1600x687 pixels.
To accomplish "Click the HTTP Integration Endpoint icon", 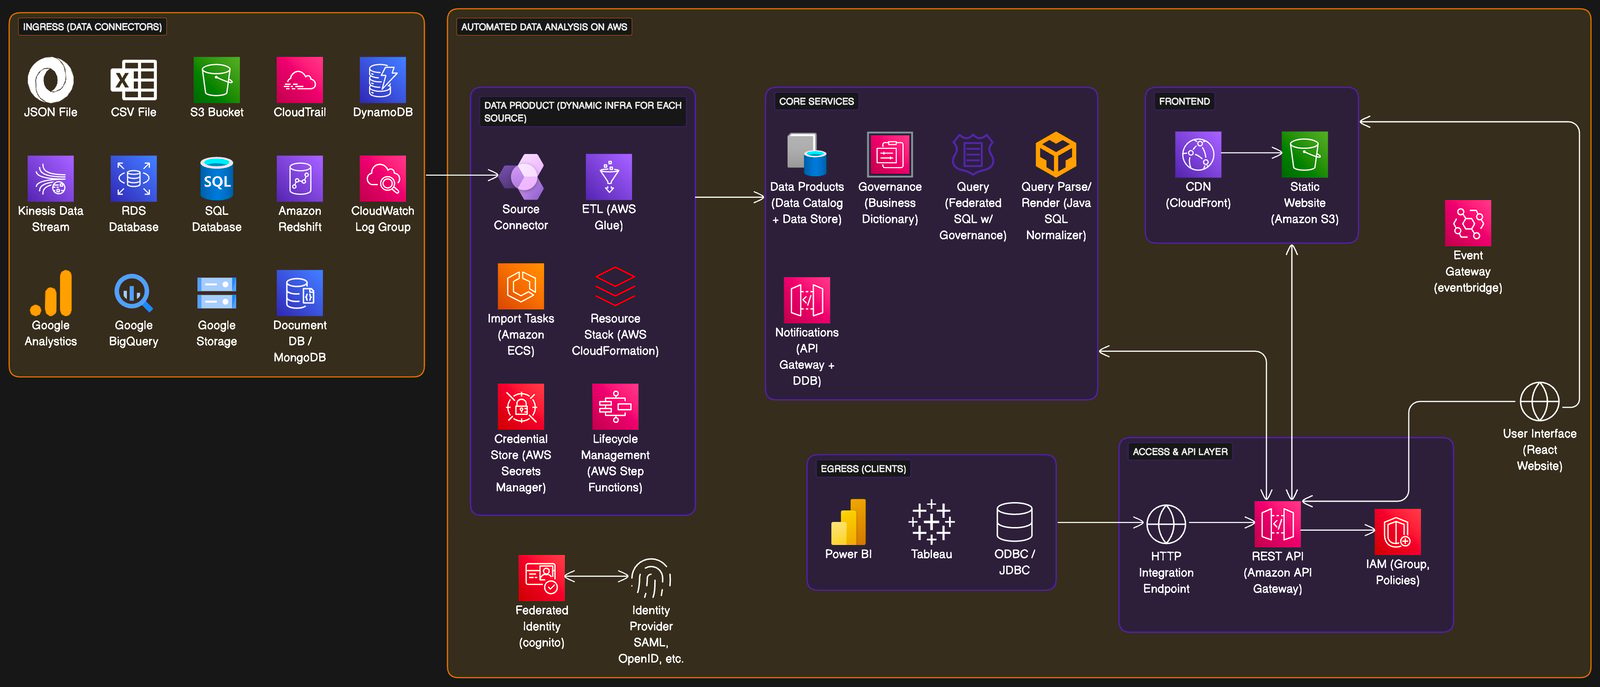I will pos(1166,525).
